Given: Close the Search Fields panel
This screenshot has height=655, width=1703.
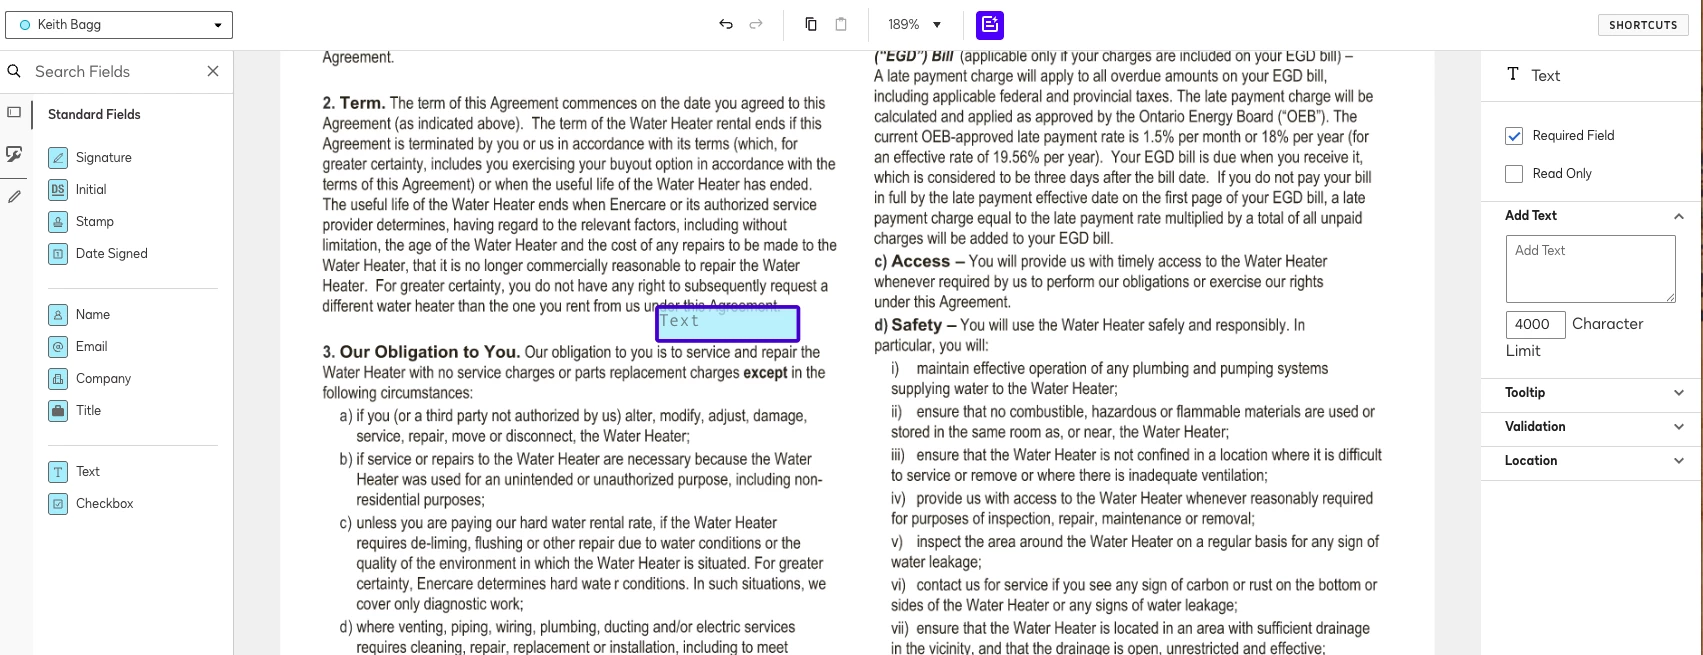Looking at the screenshot, I should pyautogui.click(x=213, y=71).
